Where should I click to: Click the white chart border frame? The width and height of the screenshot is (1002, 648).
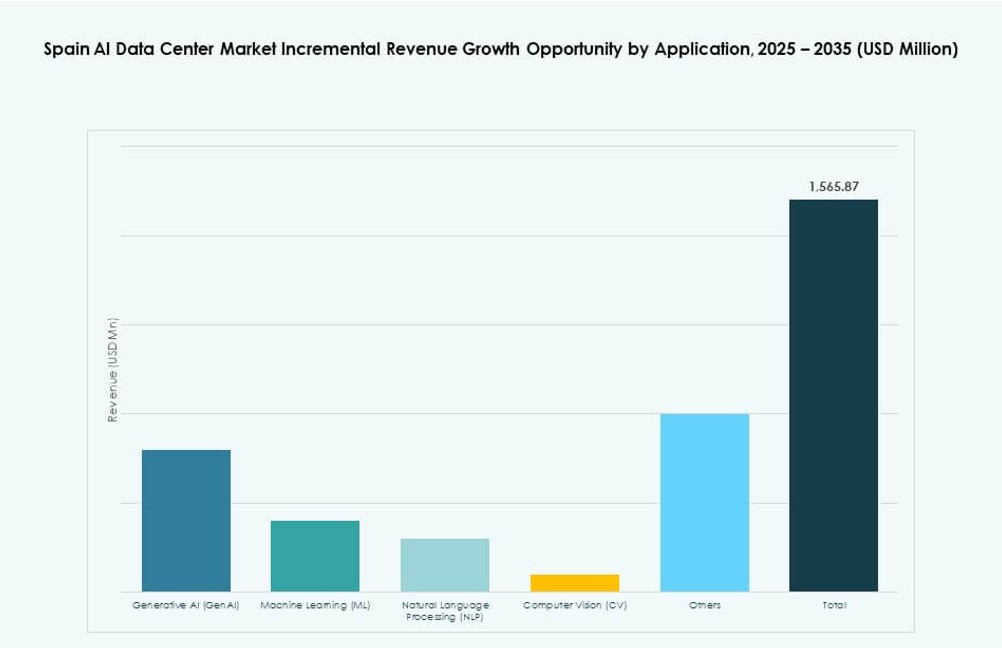click(x=500, y=128)
